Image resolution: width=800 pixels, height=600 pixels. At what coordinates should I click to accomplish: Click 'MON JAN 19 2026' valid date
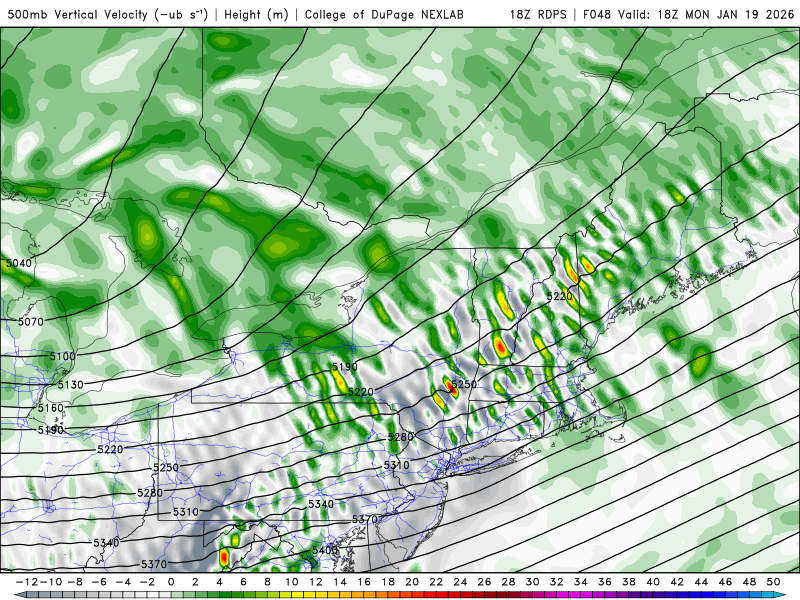click(740, 14)
